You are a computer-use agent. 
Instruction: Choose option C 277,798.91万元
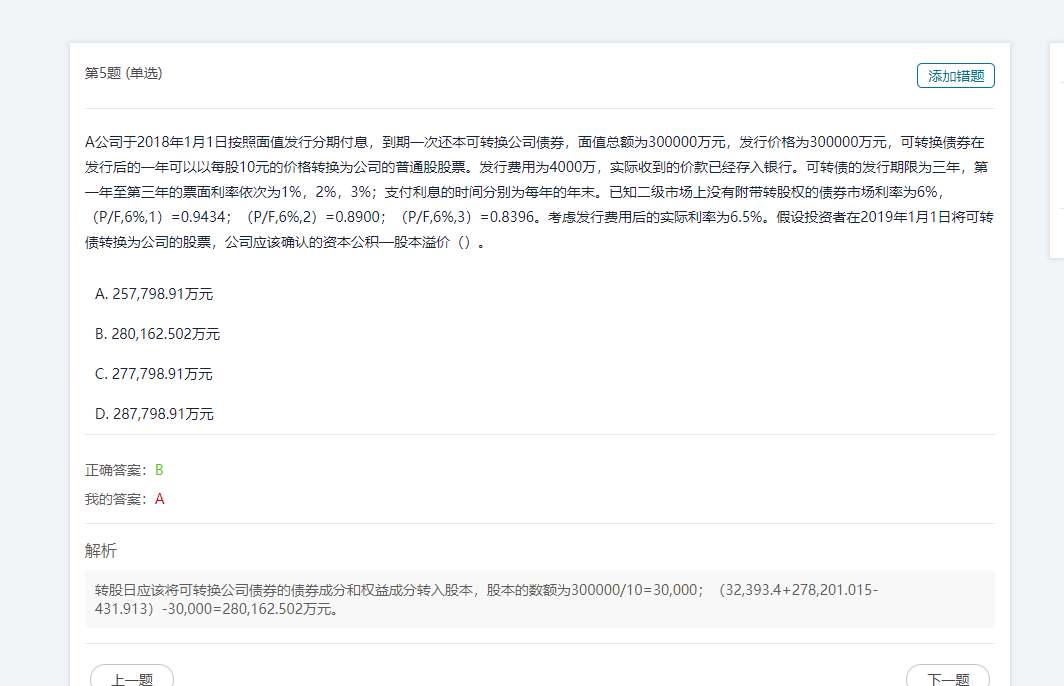(154, 374)
